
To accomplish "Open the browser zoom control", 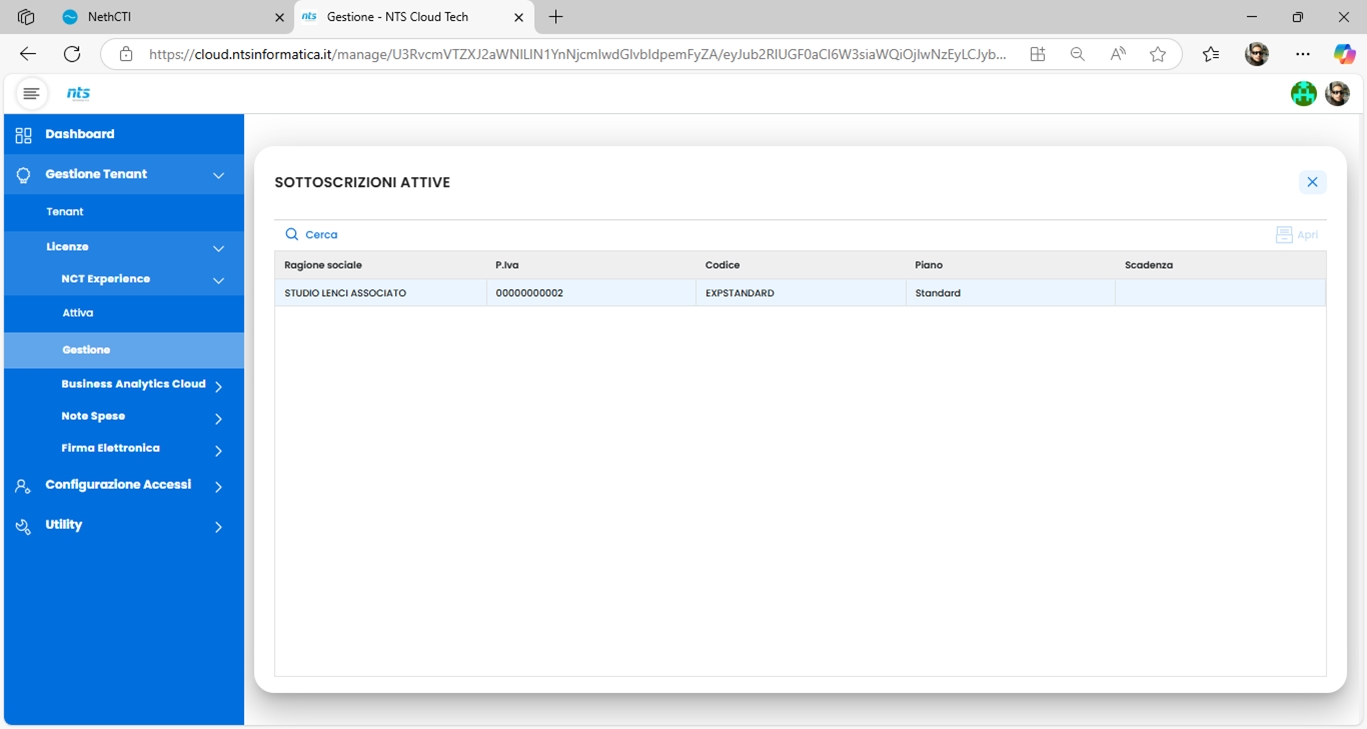I will click(x=1077, y=55).
